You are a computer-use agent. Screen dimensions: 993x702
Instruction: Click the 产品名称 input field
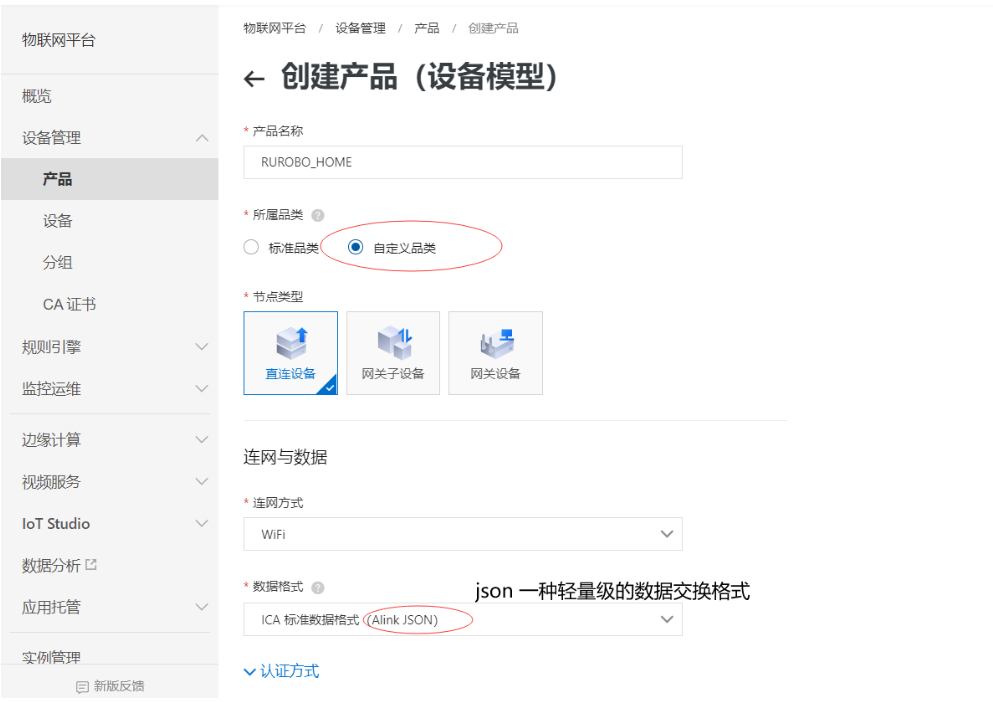463,162
